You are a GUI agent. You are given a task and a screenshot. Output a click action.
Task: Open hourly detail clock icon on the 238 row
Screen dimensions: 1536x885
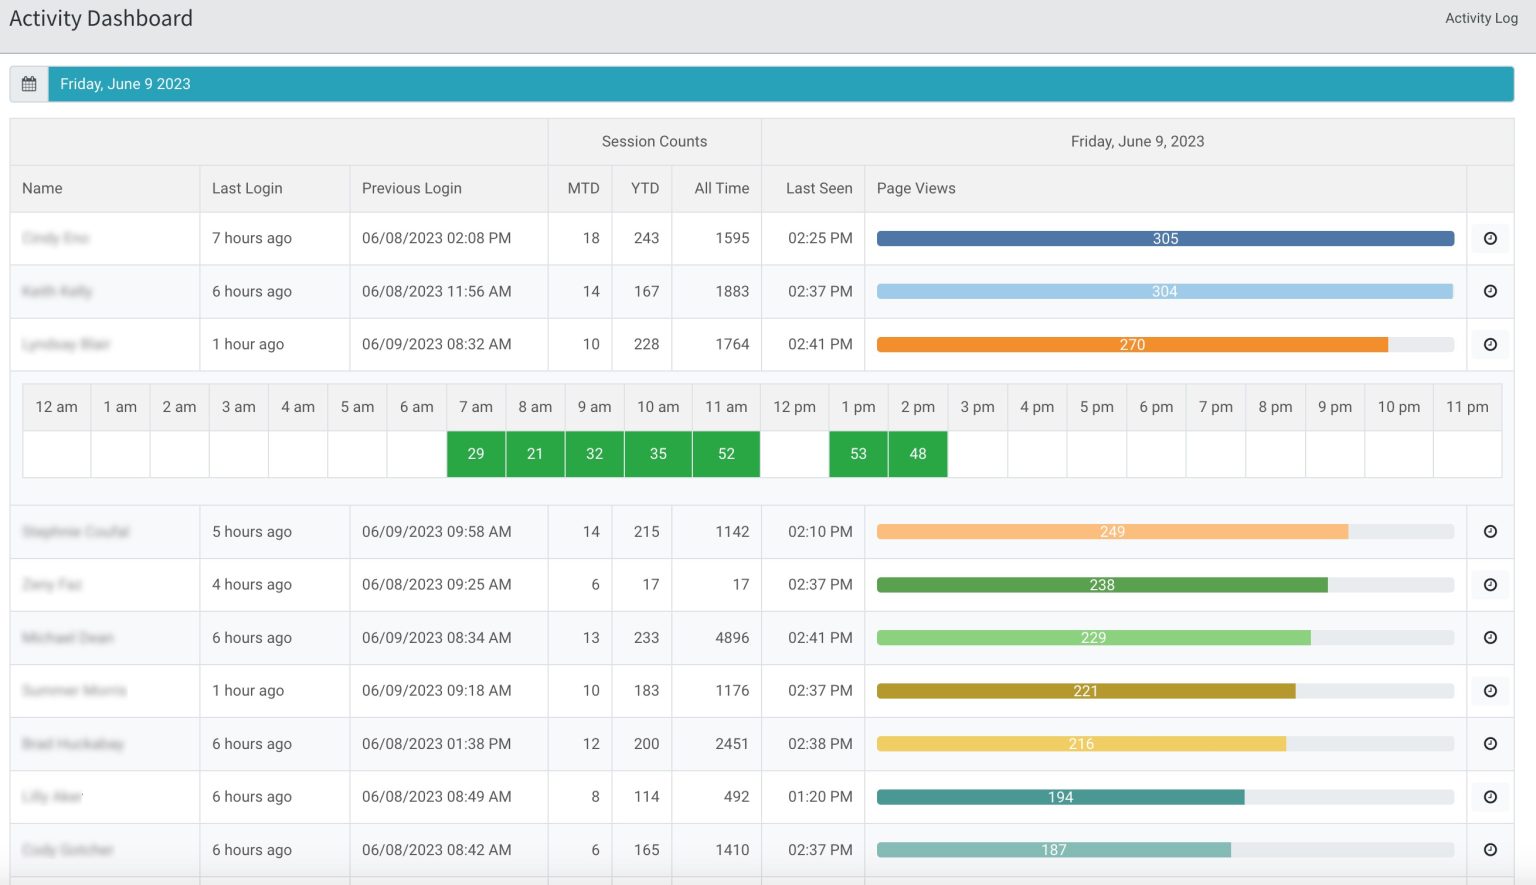pyautogui.click(x=1490, y=584)
